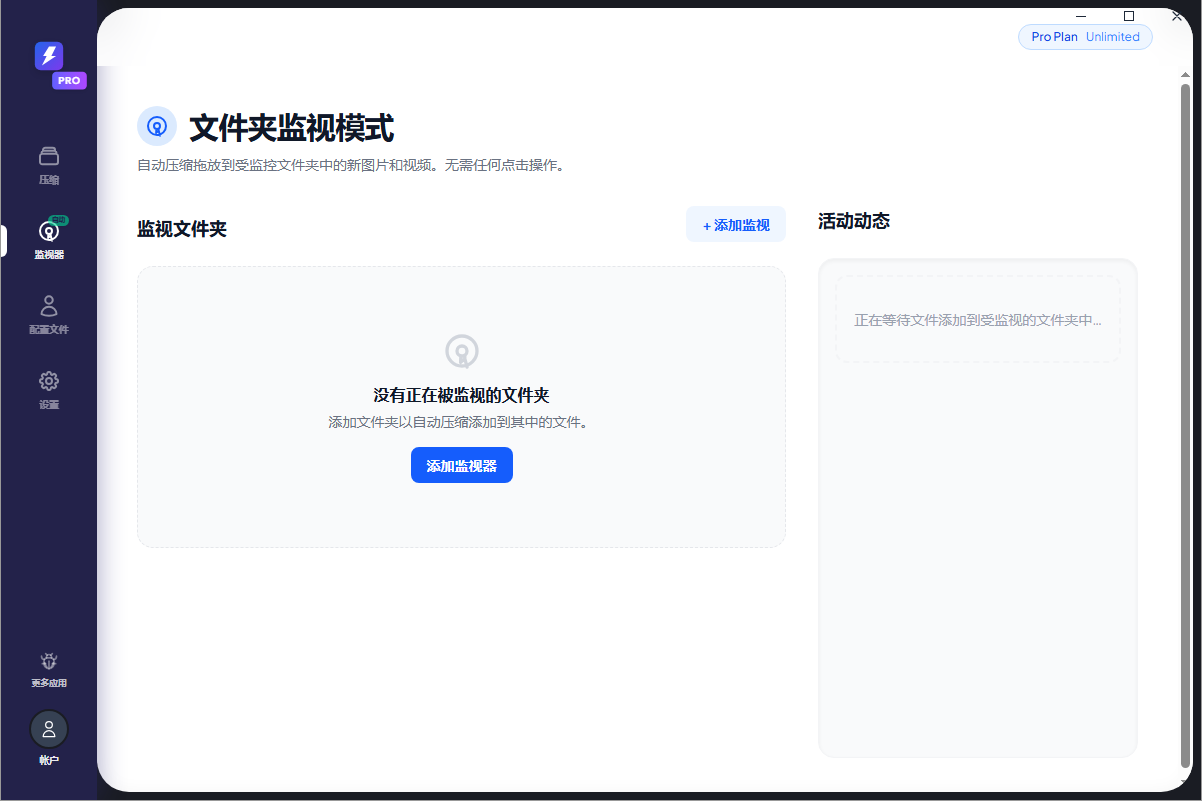Viewport: 1202px width, 801px height.
Task: Click the blue 添加监视器 button
Action: [462, 465]
